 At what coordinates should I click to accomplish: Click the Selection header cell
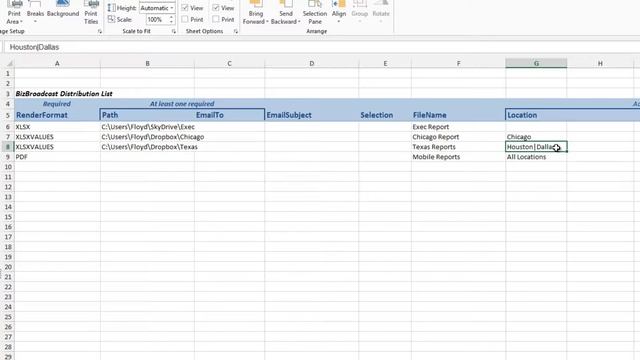[x=385, y=115]
